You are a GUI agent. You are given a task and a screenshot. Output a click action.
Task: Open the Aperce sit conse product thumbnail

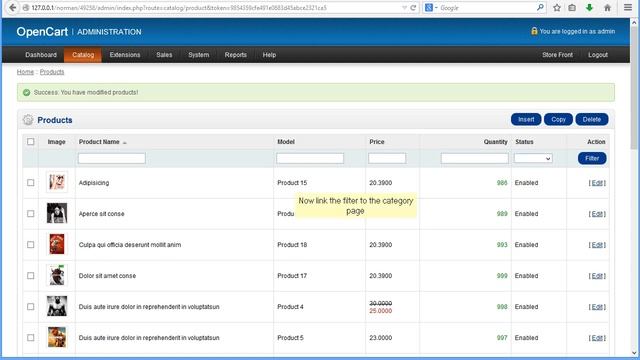pos(57,213)
